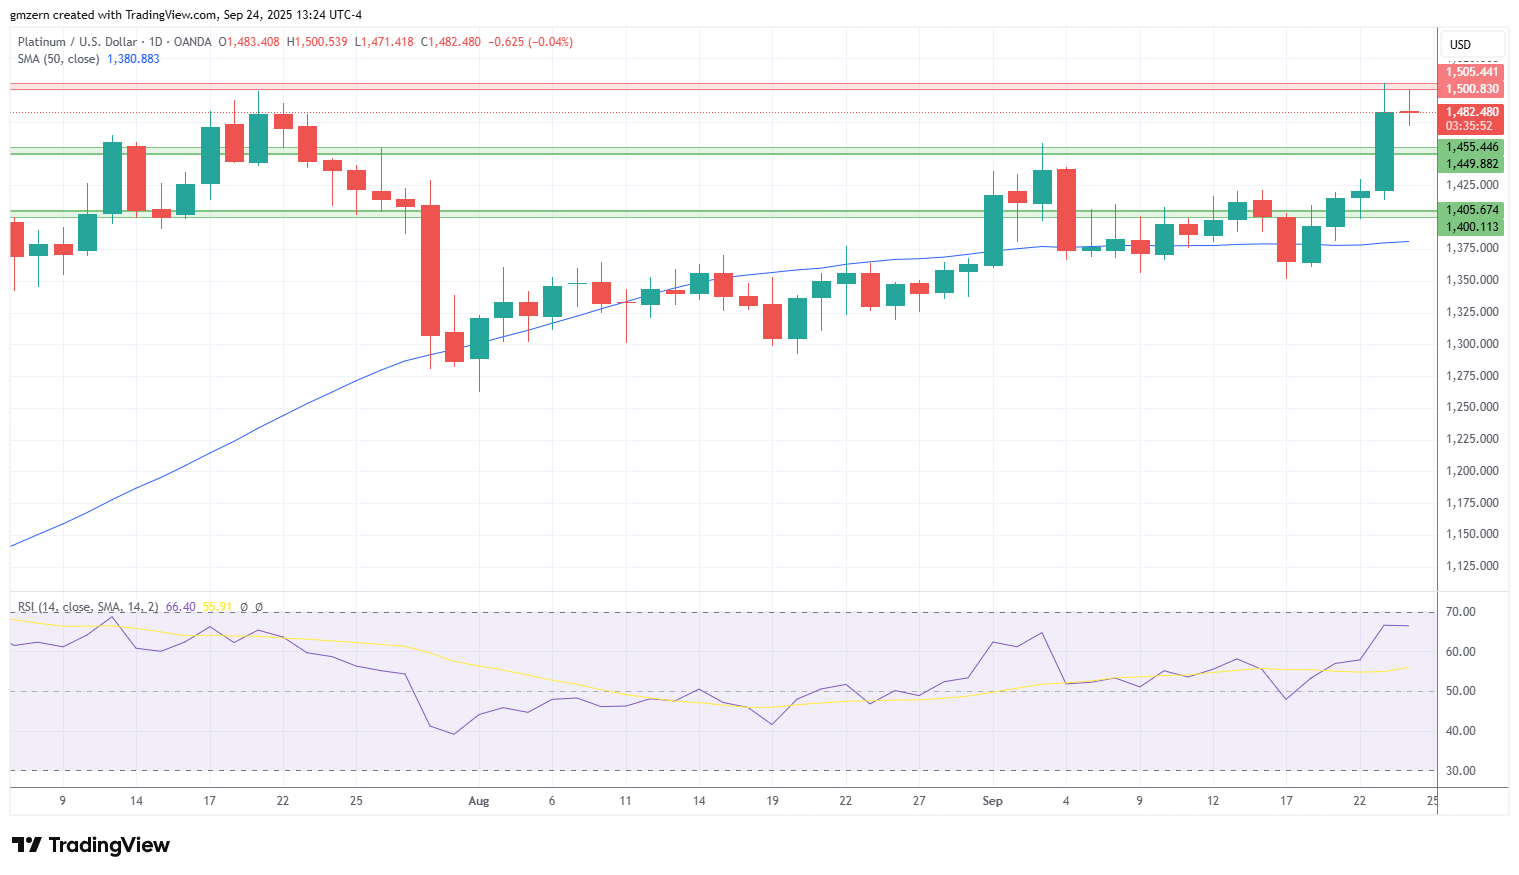Click the current price label 1,482.480

click(1472, 112)
